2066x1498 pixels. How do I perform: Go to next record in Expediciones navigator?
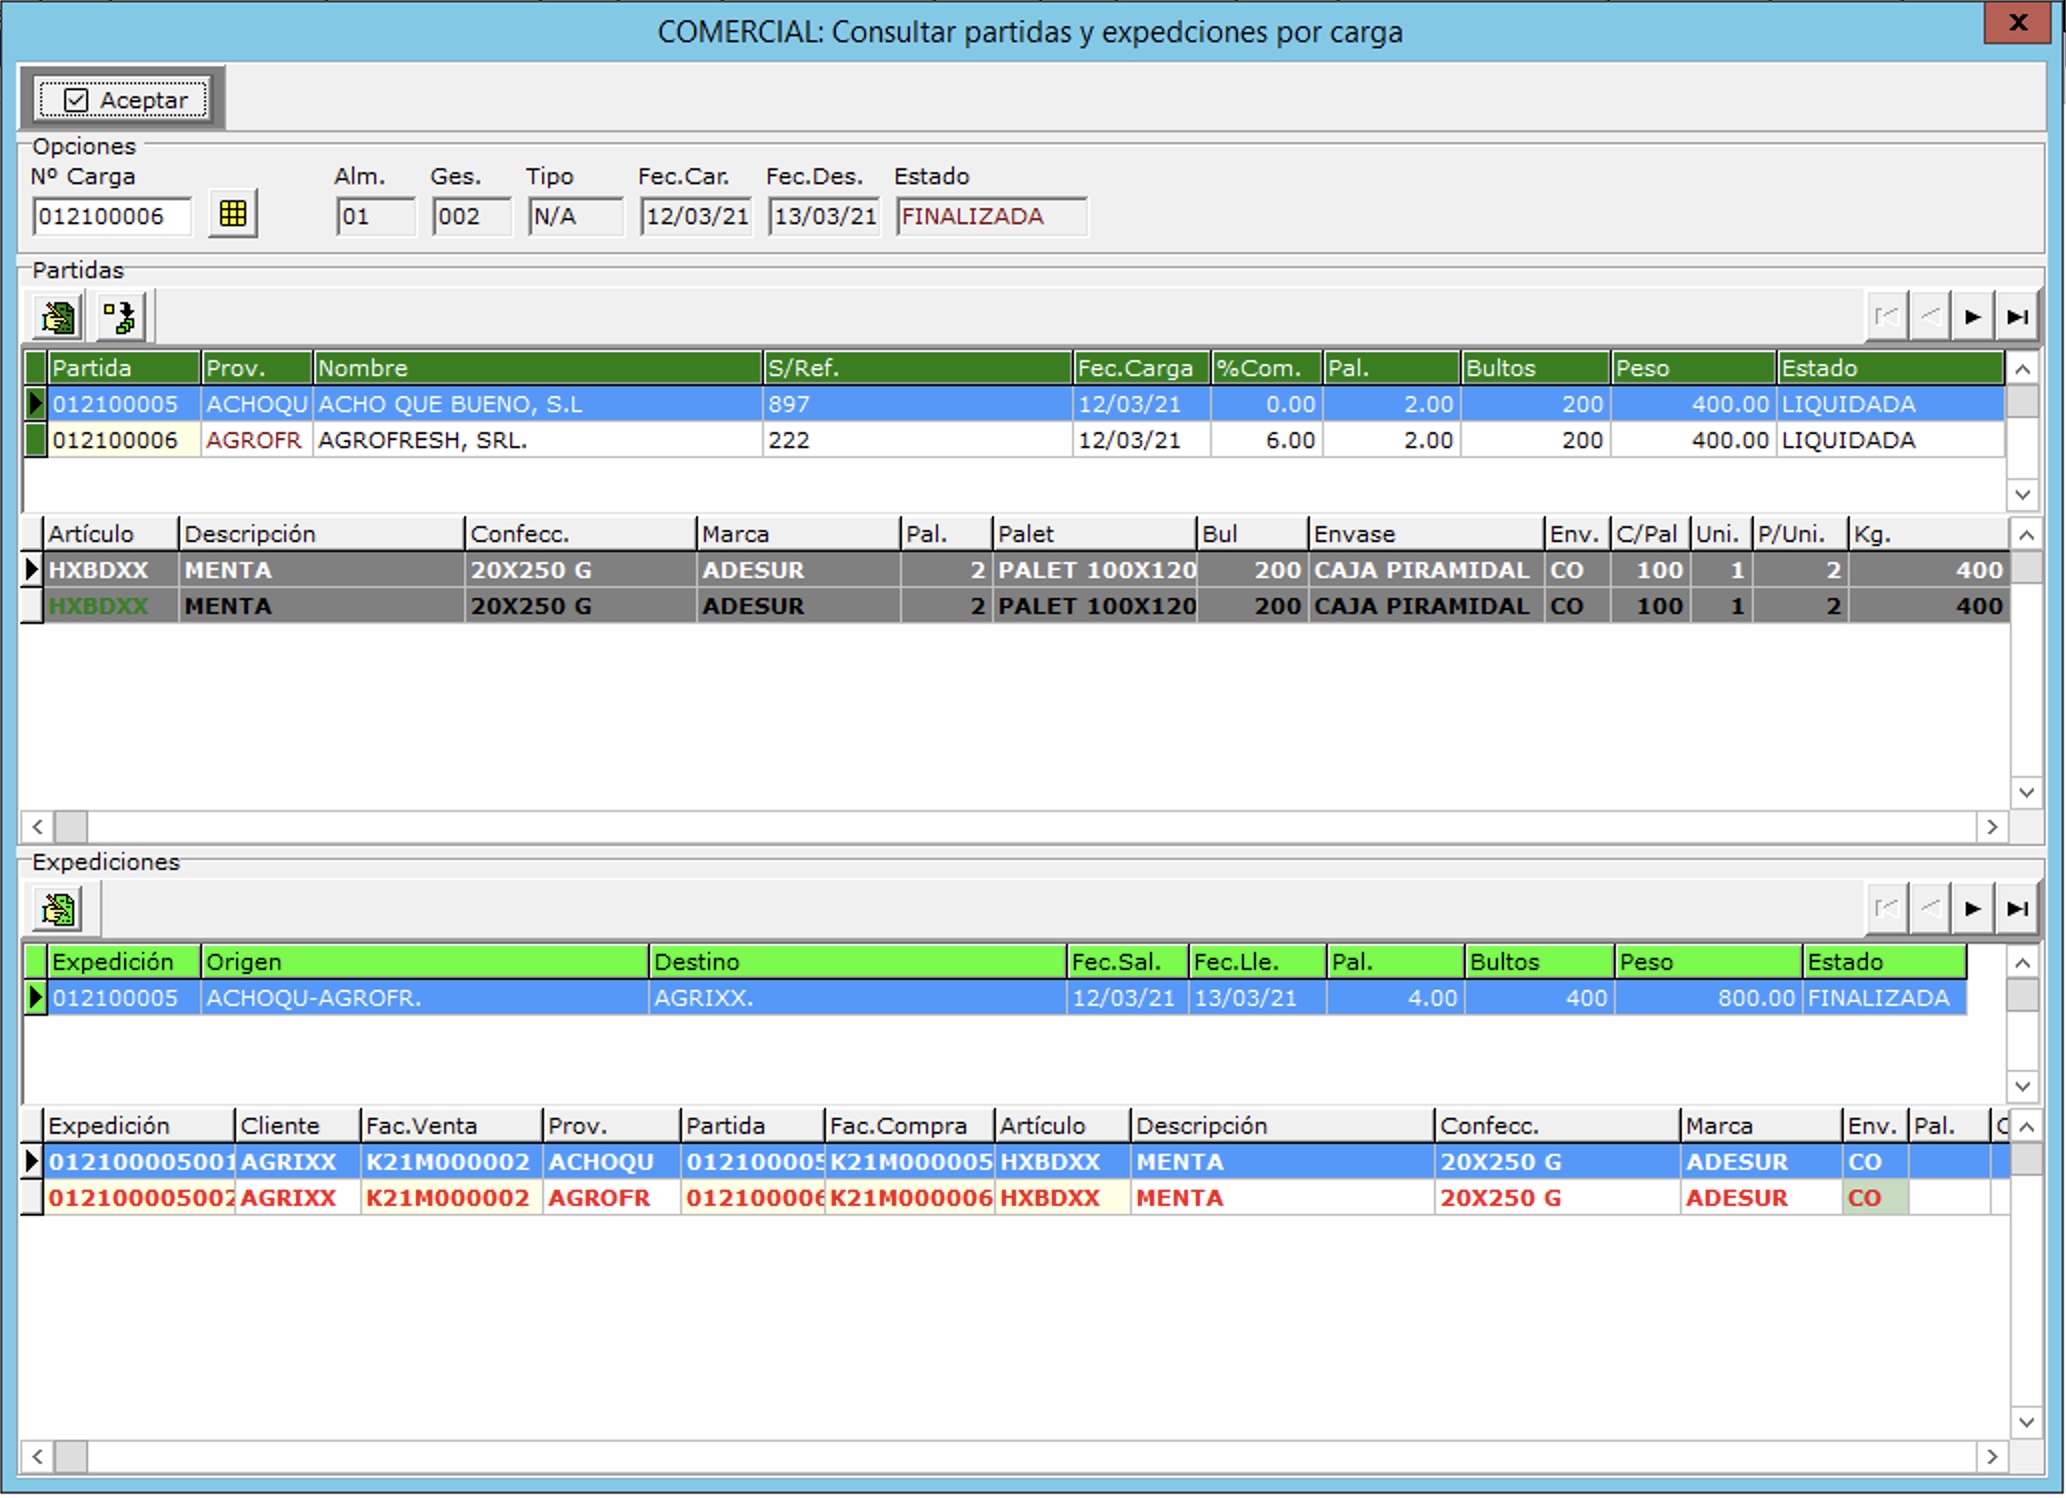pos(1972,909)
